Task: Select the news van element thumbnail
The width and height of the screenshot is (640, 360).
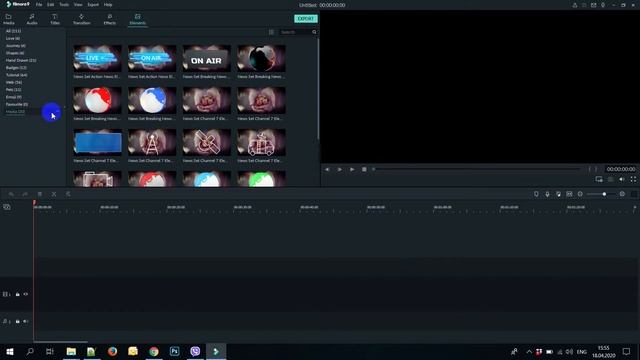Action: [261, 142]
